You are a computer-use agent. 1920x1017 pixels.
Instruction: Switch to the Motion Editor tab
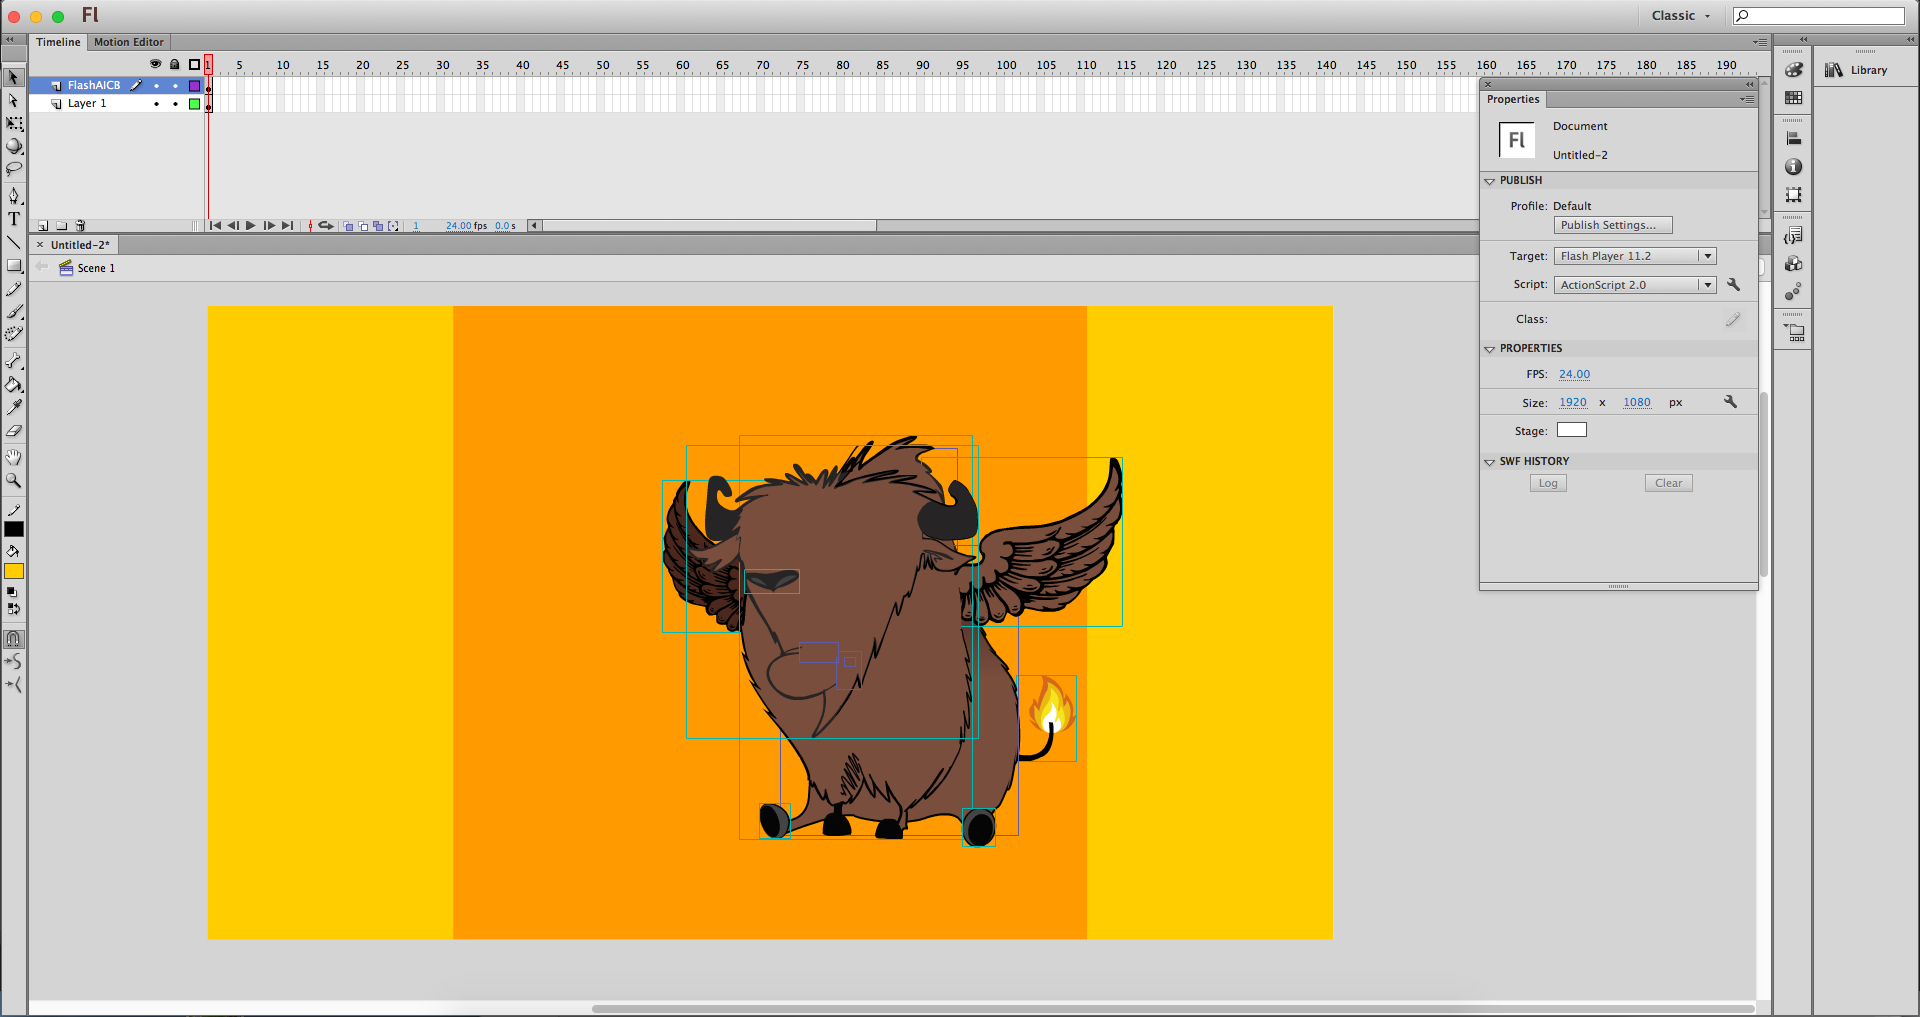[129, 42]
